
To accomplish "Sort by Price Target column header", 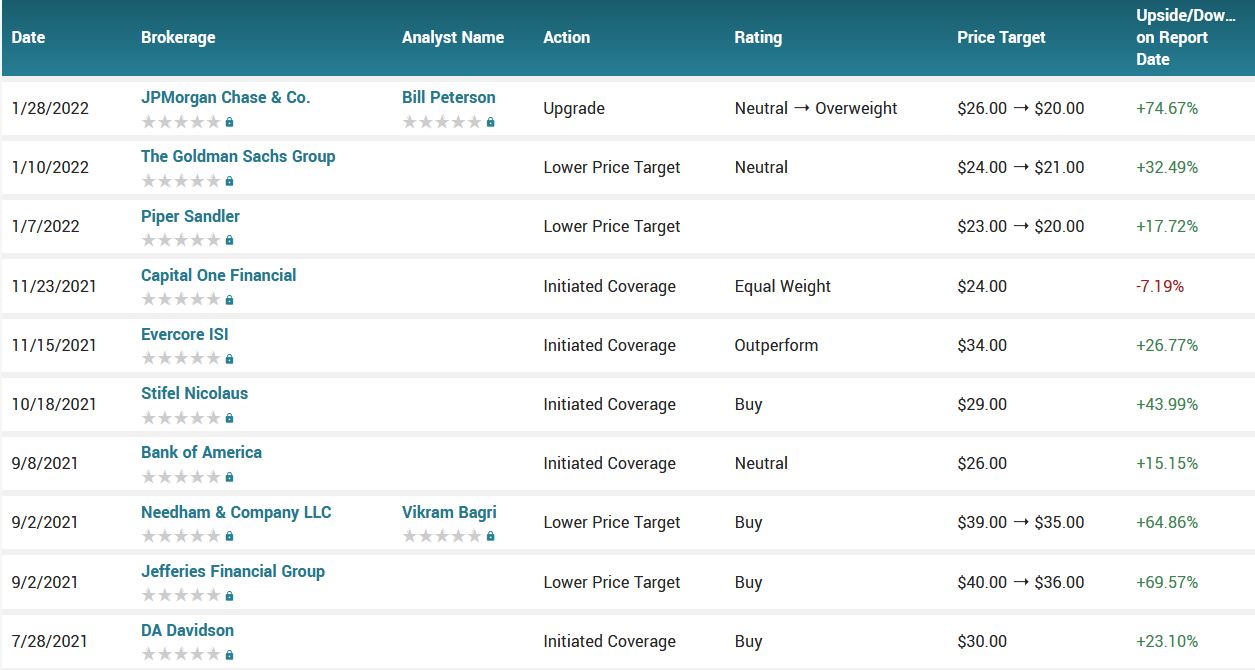I will coord(1001,37).
